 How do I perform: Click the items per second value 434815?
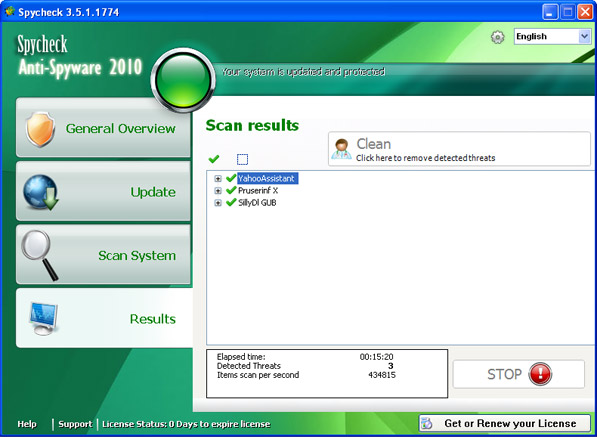[x=382, y=375]
